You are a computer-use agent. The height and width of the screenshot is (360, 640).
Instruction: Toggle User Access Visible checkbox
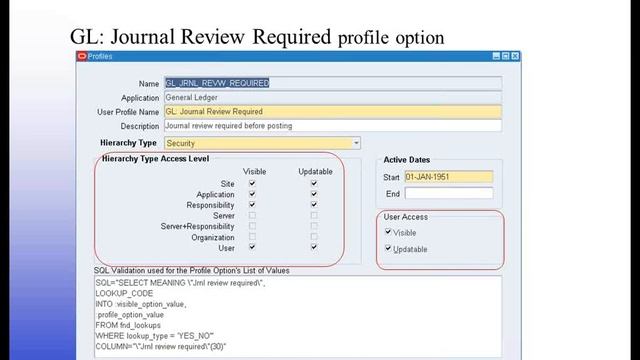pos(388,232)
